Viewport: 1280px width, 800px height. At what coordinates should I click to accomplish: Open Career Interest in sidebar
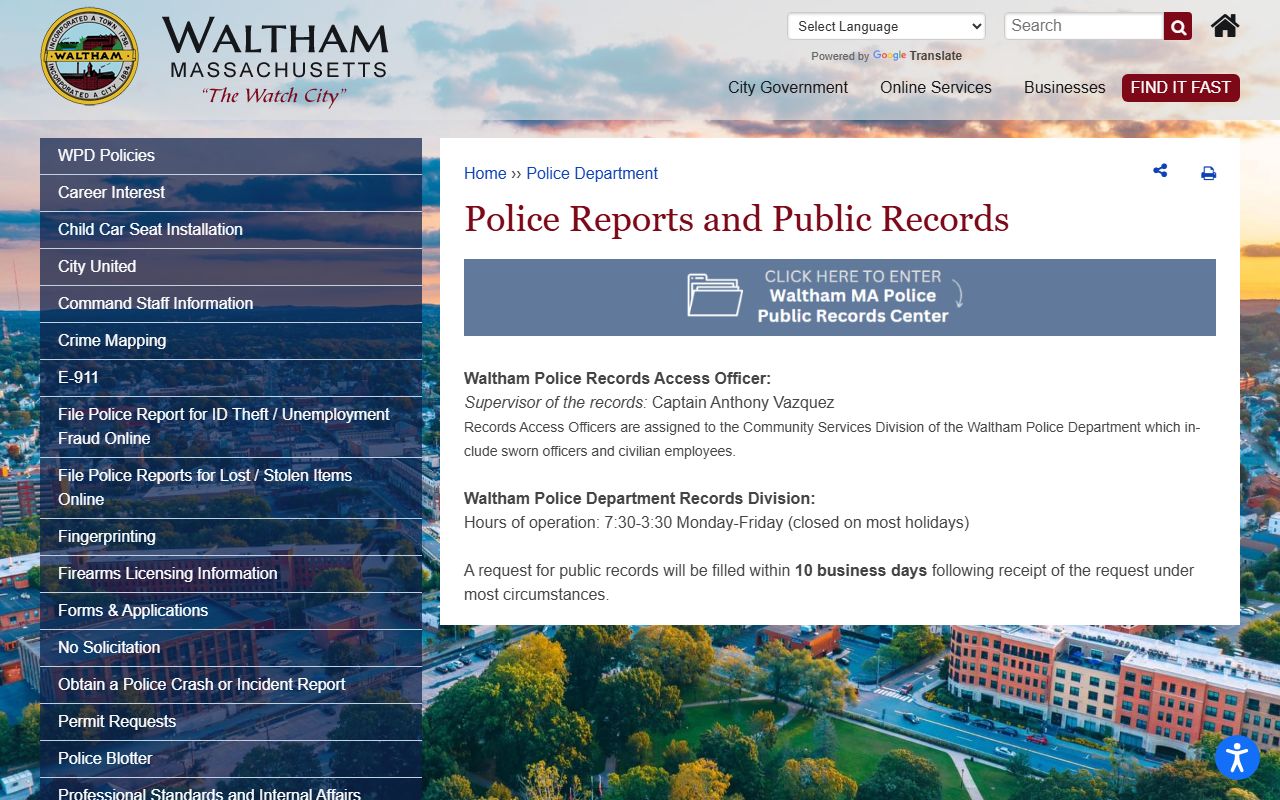(231, 193)
